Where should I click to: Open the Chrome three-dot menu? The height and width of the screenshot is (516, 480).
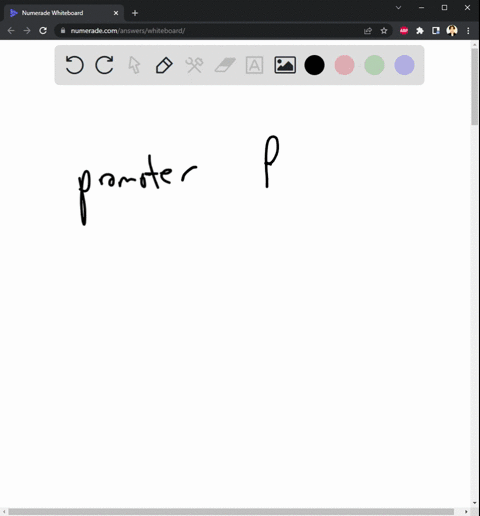(x=468, y=31)
